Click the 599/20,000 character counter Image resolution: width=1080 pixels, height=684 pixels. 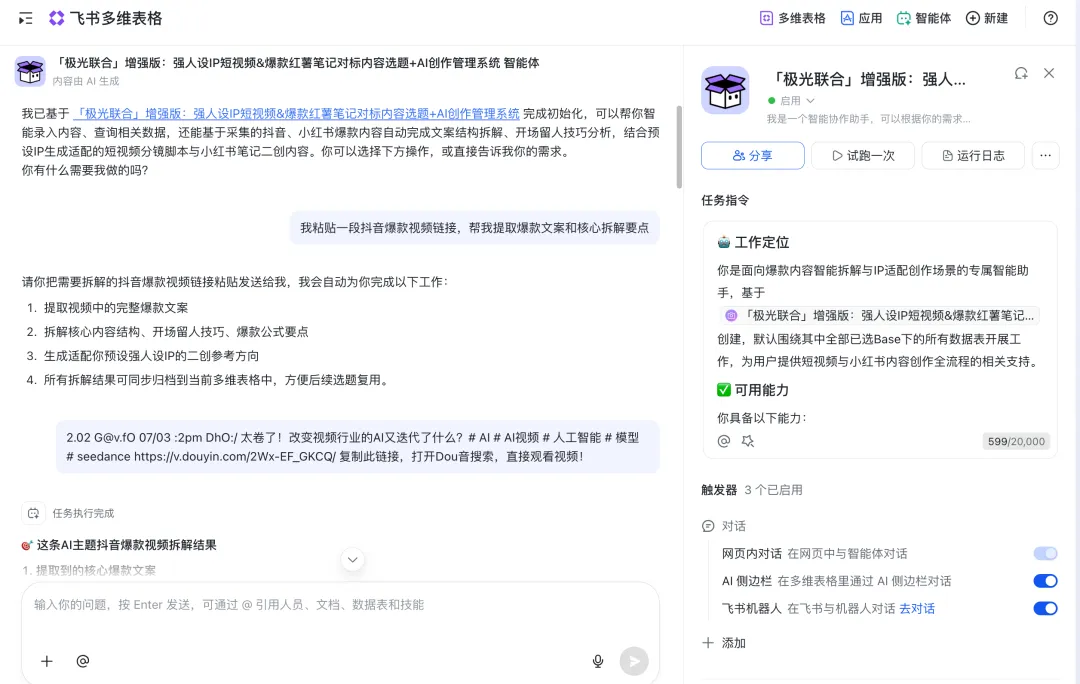[1016, 442]
